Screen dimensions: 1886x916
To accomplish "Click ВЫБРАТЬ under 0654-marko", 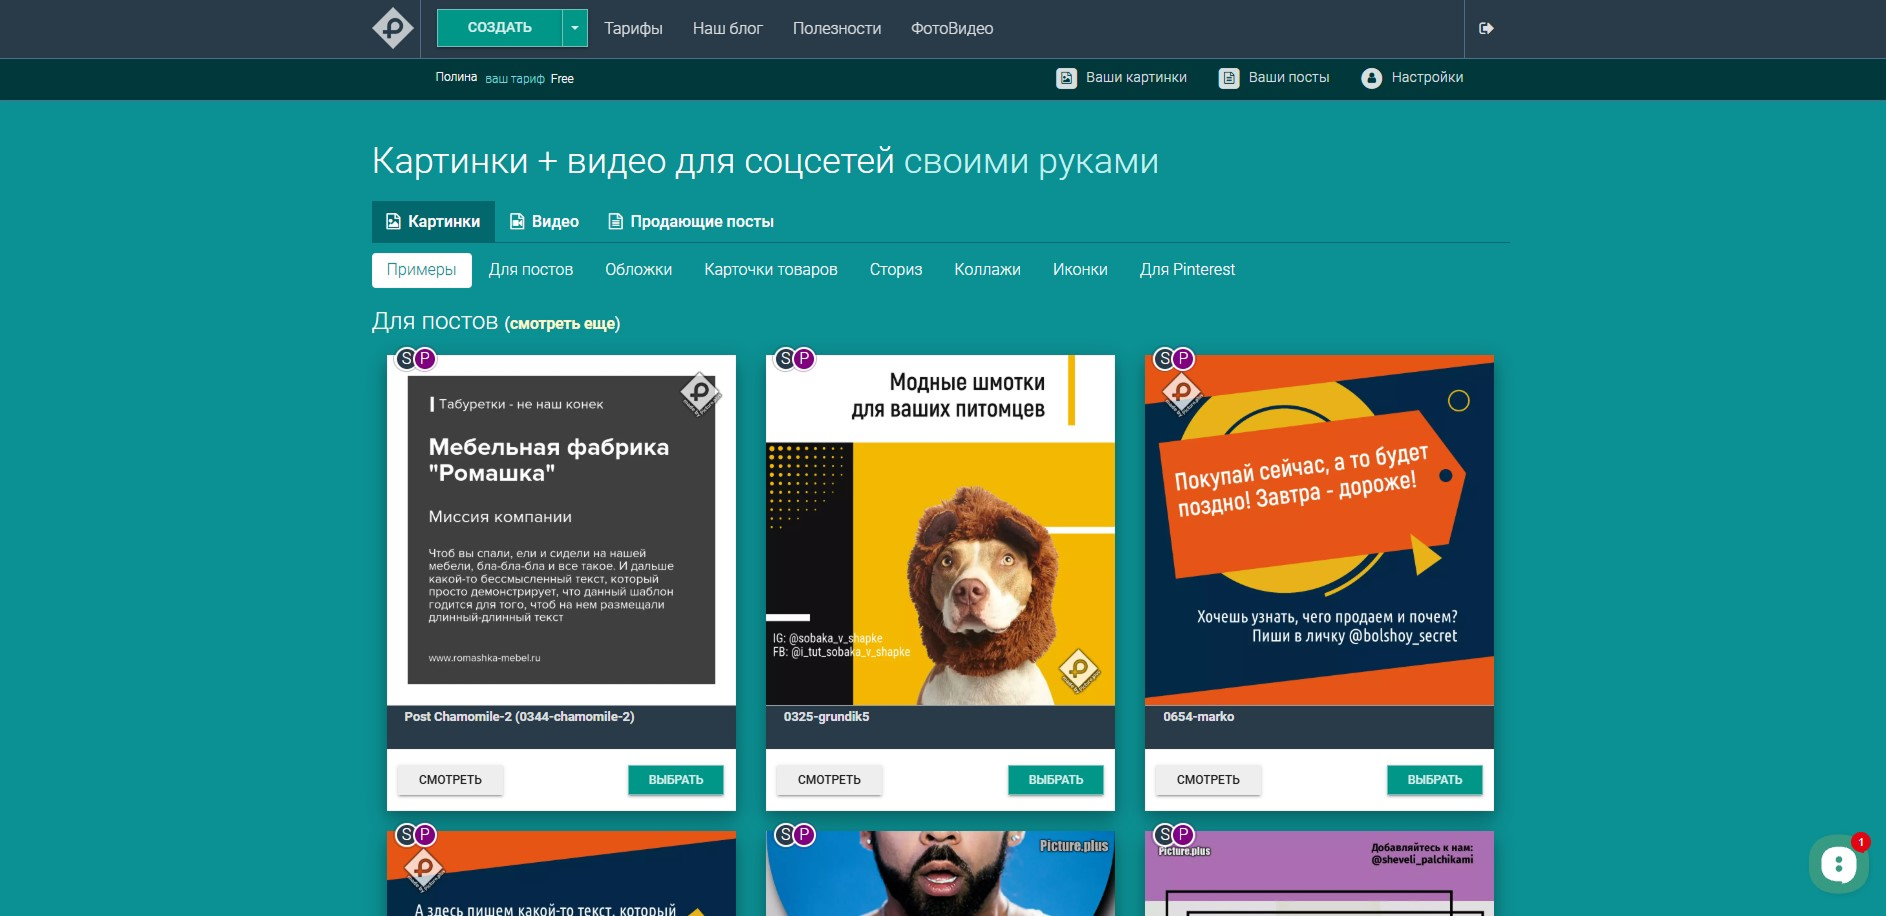I will point(1435,780).
